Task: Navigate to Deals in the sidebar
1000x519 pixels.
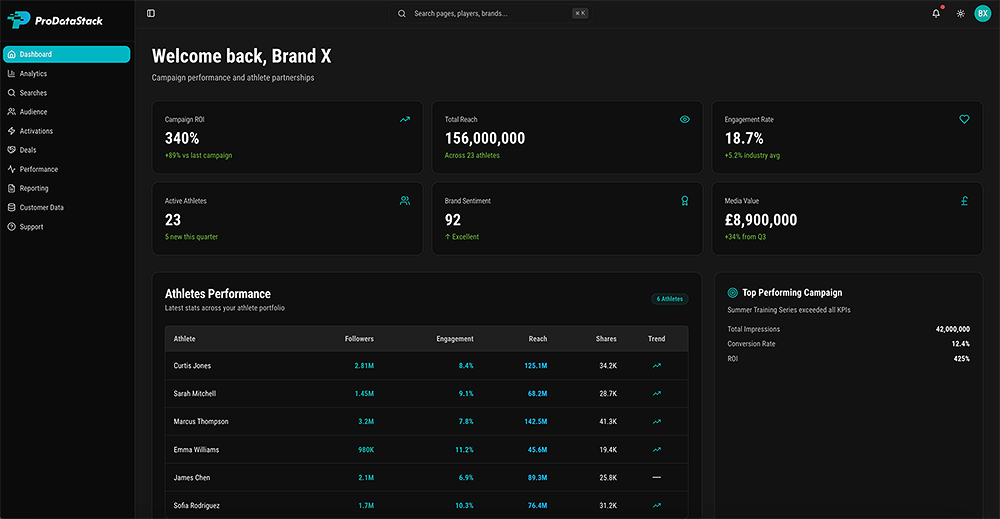Action: (28, 150)
